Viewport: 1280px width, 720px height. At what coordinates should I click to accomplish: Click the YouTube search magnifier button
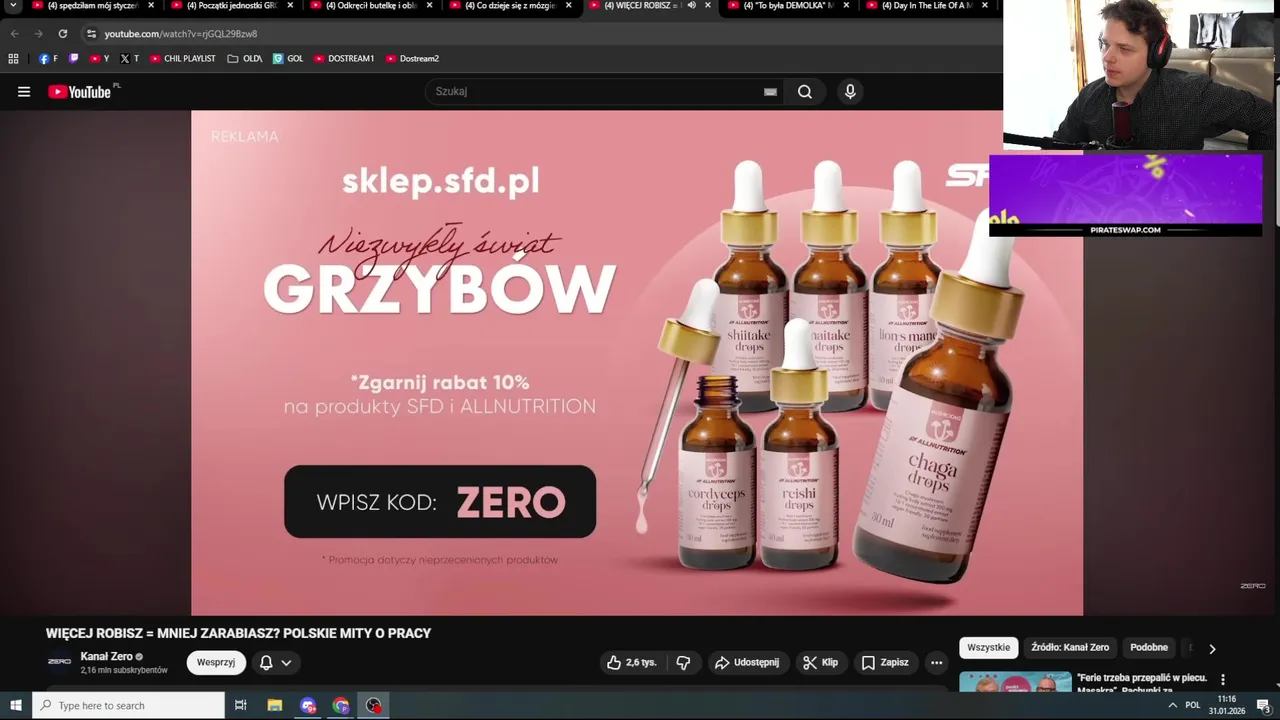click(x=805, y=92)
